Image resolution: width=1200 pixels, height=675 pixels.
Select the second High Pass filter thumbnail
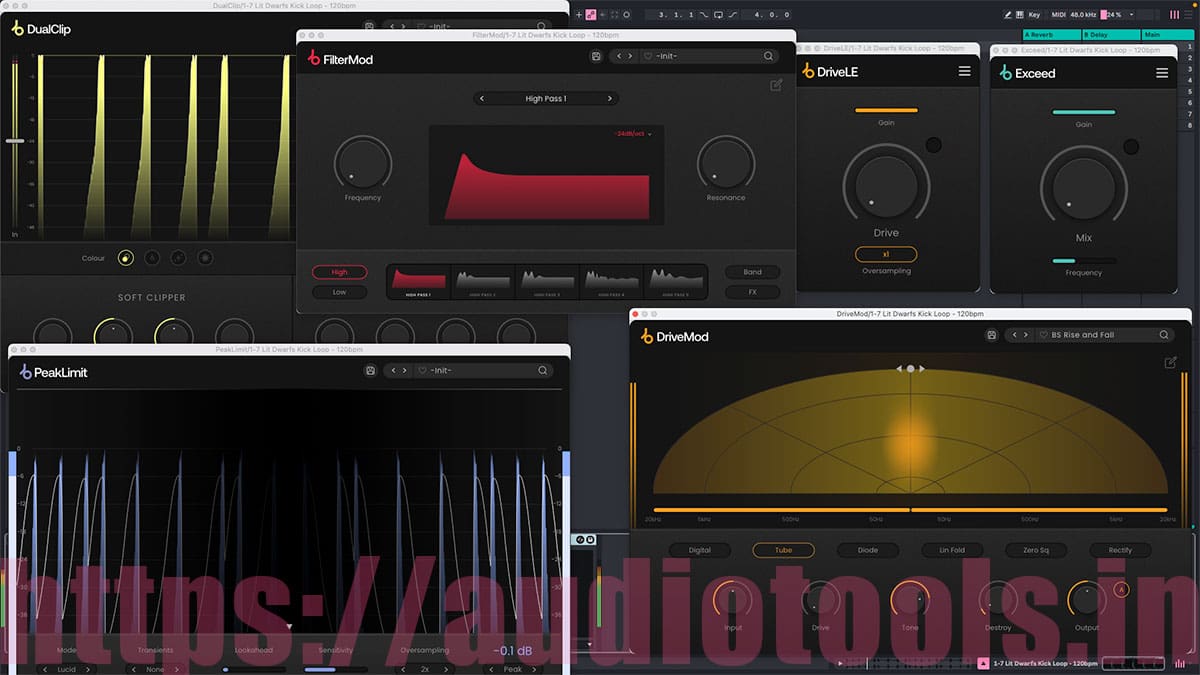482,282
